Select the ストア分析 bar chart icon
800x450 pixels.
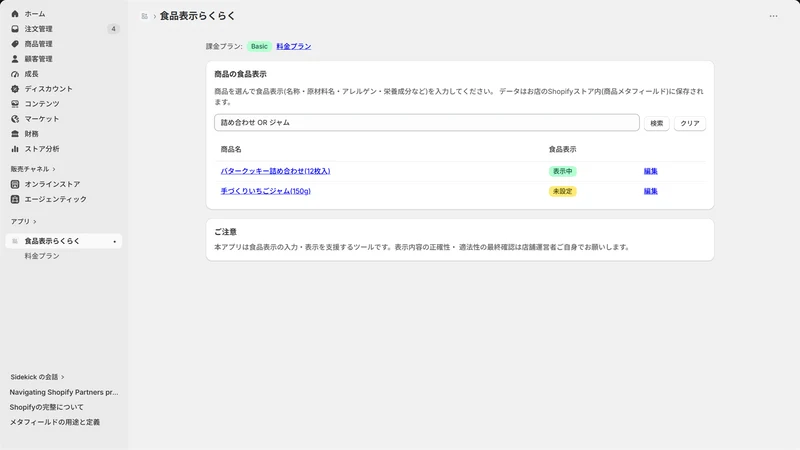coord(15,149)
